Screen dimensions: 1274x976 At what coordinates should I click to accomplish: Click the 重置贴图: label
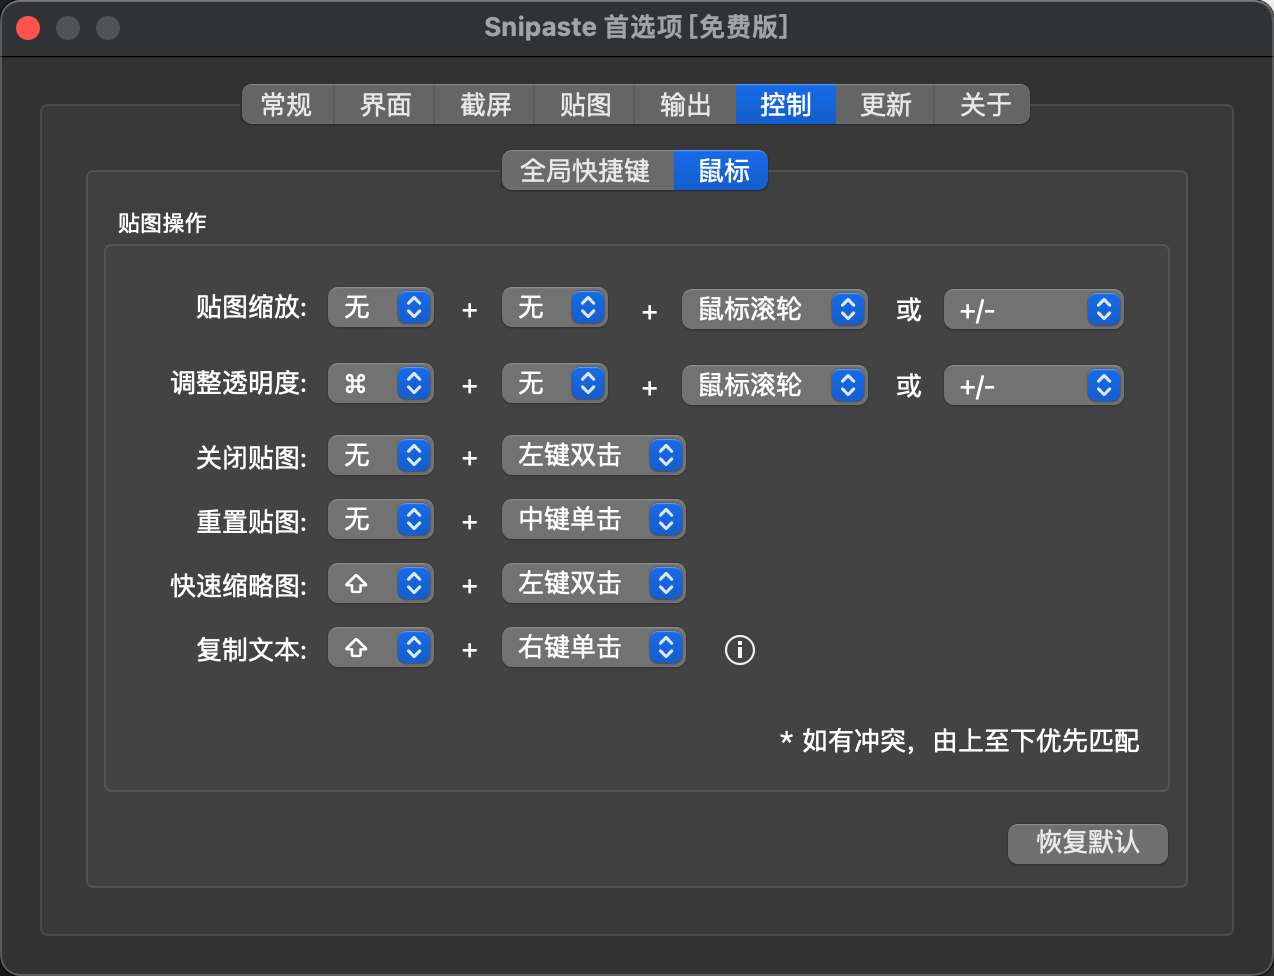pos(251,522)
